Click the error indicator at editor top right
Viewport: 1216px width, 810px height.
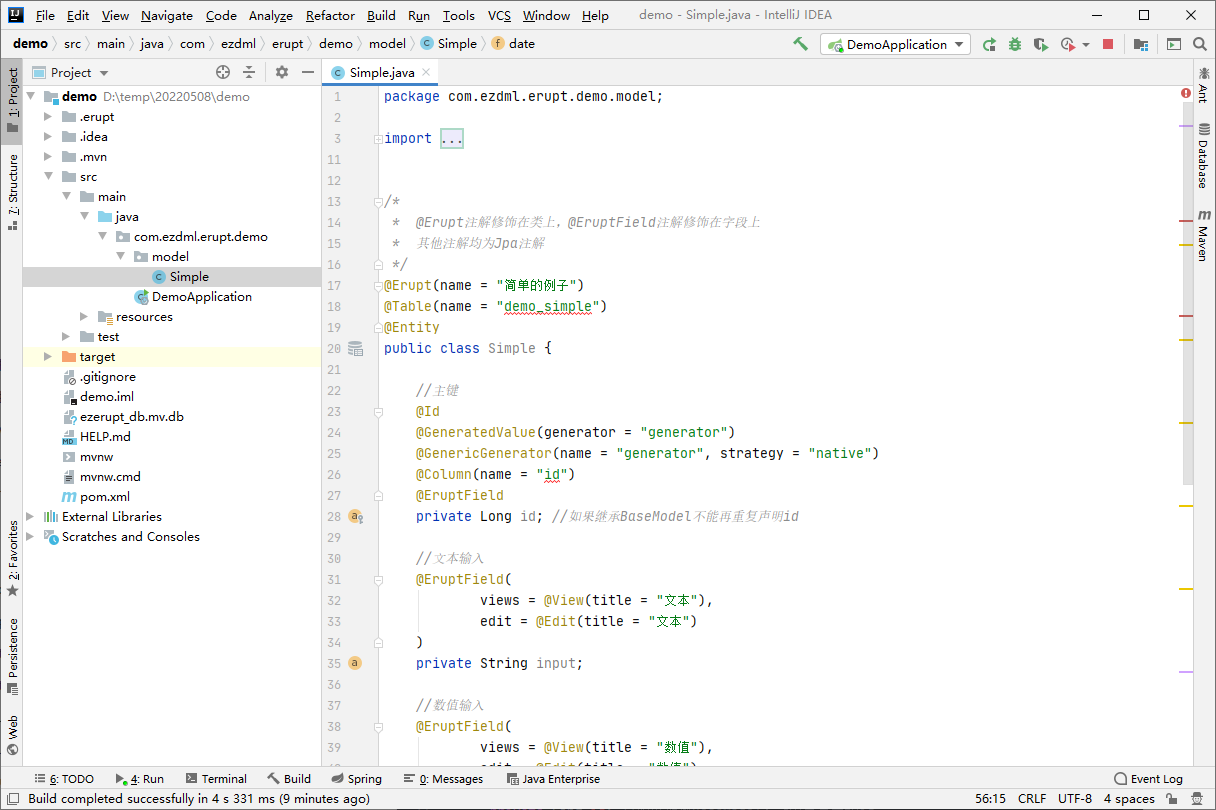tap(1185, 93)
